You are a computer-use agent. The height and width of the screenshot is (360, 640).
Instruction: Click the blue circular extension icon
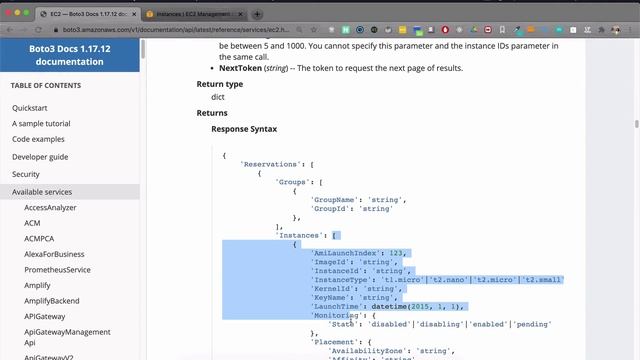360,30
